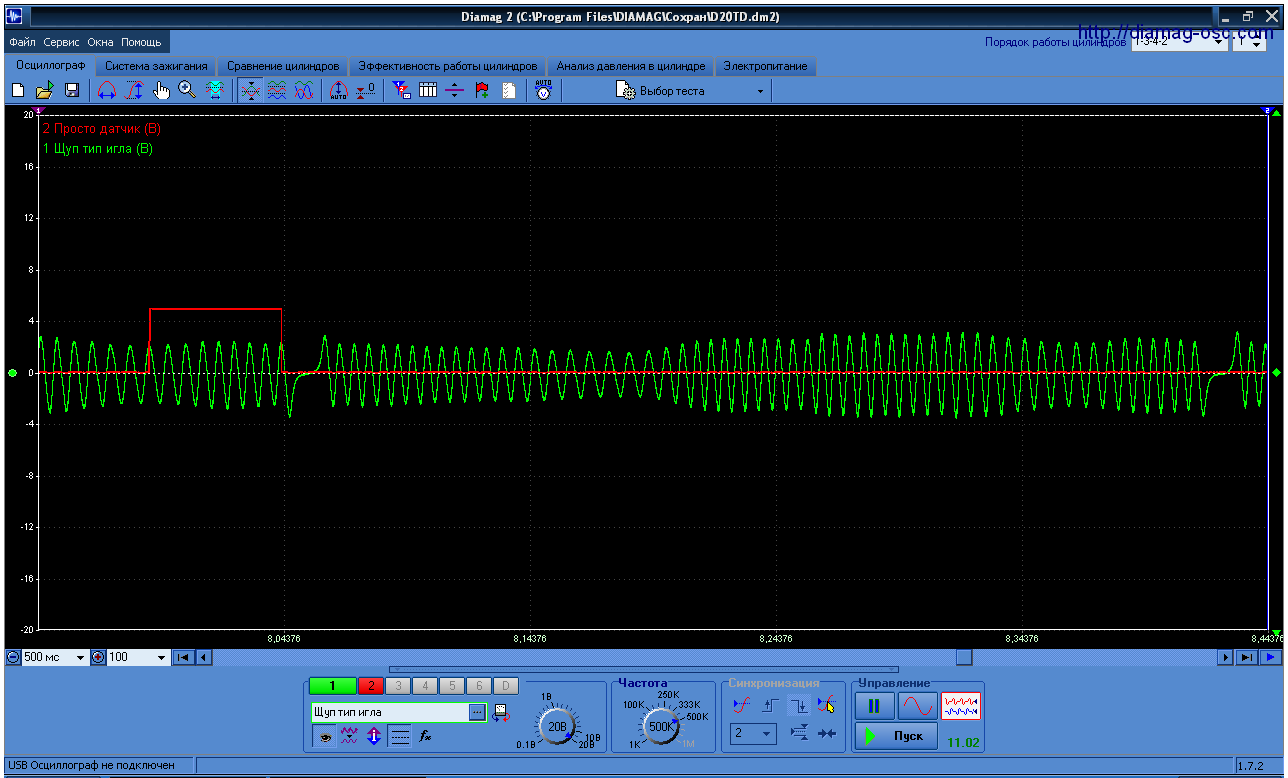This screenshot has height=778, width=1288.
Task: Select the D channel button
Action: [x=506, y=686]
